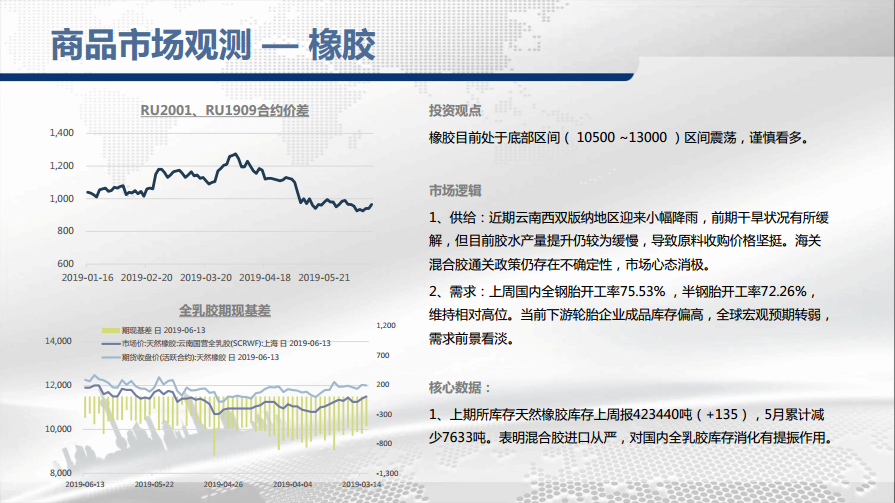Image resolution: width=895 pixels, height=503 pixels.
Task: Click the 上期所库存天然橡胶 core data paragraph
Action: click(x=630, y=425)
